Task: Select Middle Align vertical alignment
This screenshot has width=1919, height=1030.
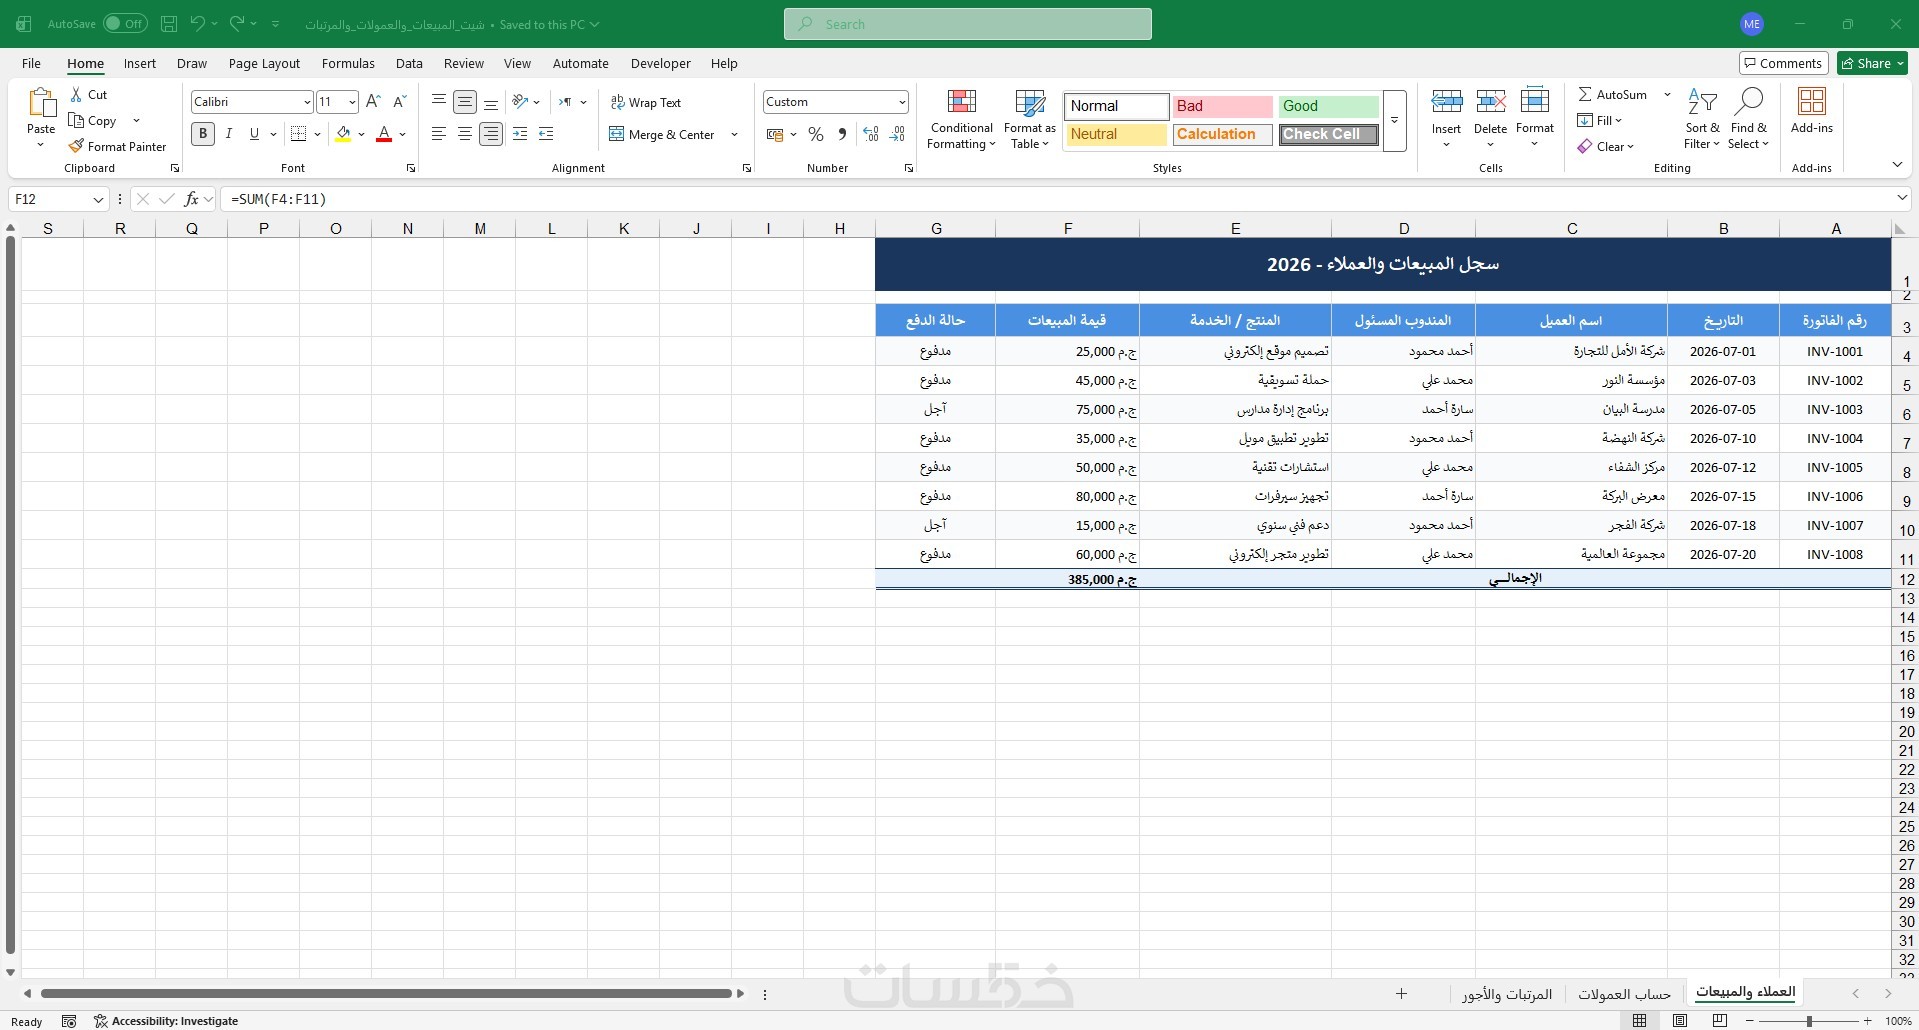Action: click(x=464, y=102)
